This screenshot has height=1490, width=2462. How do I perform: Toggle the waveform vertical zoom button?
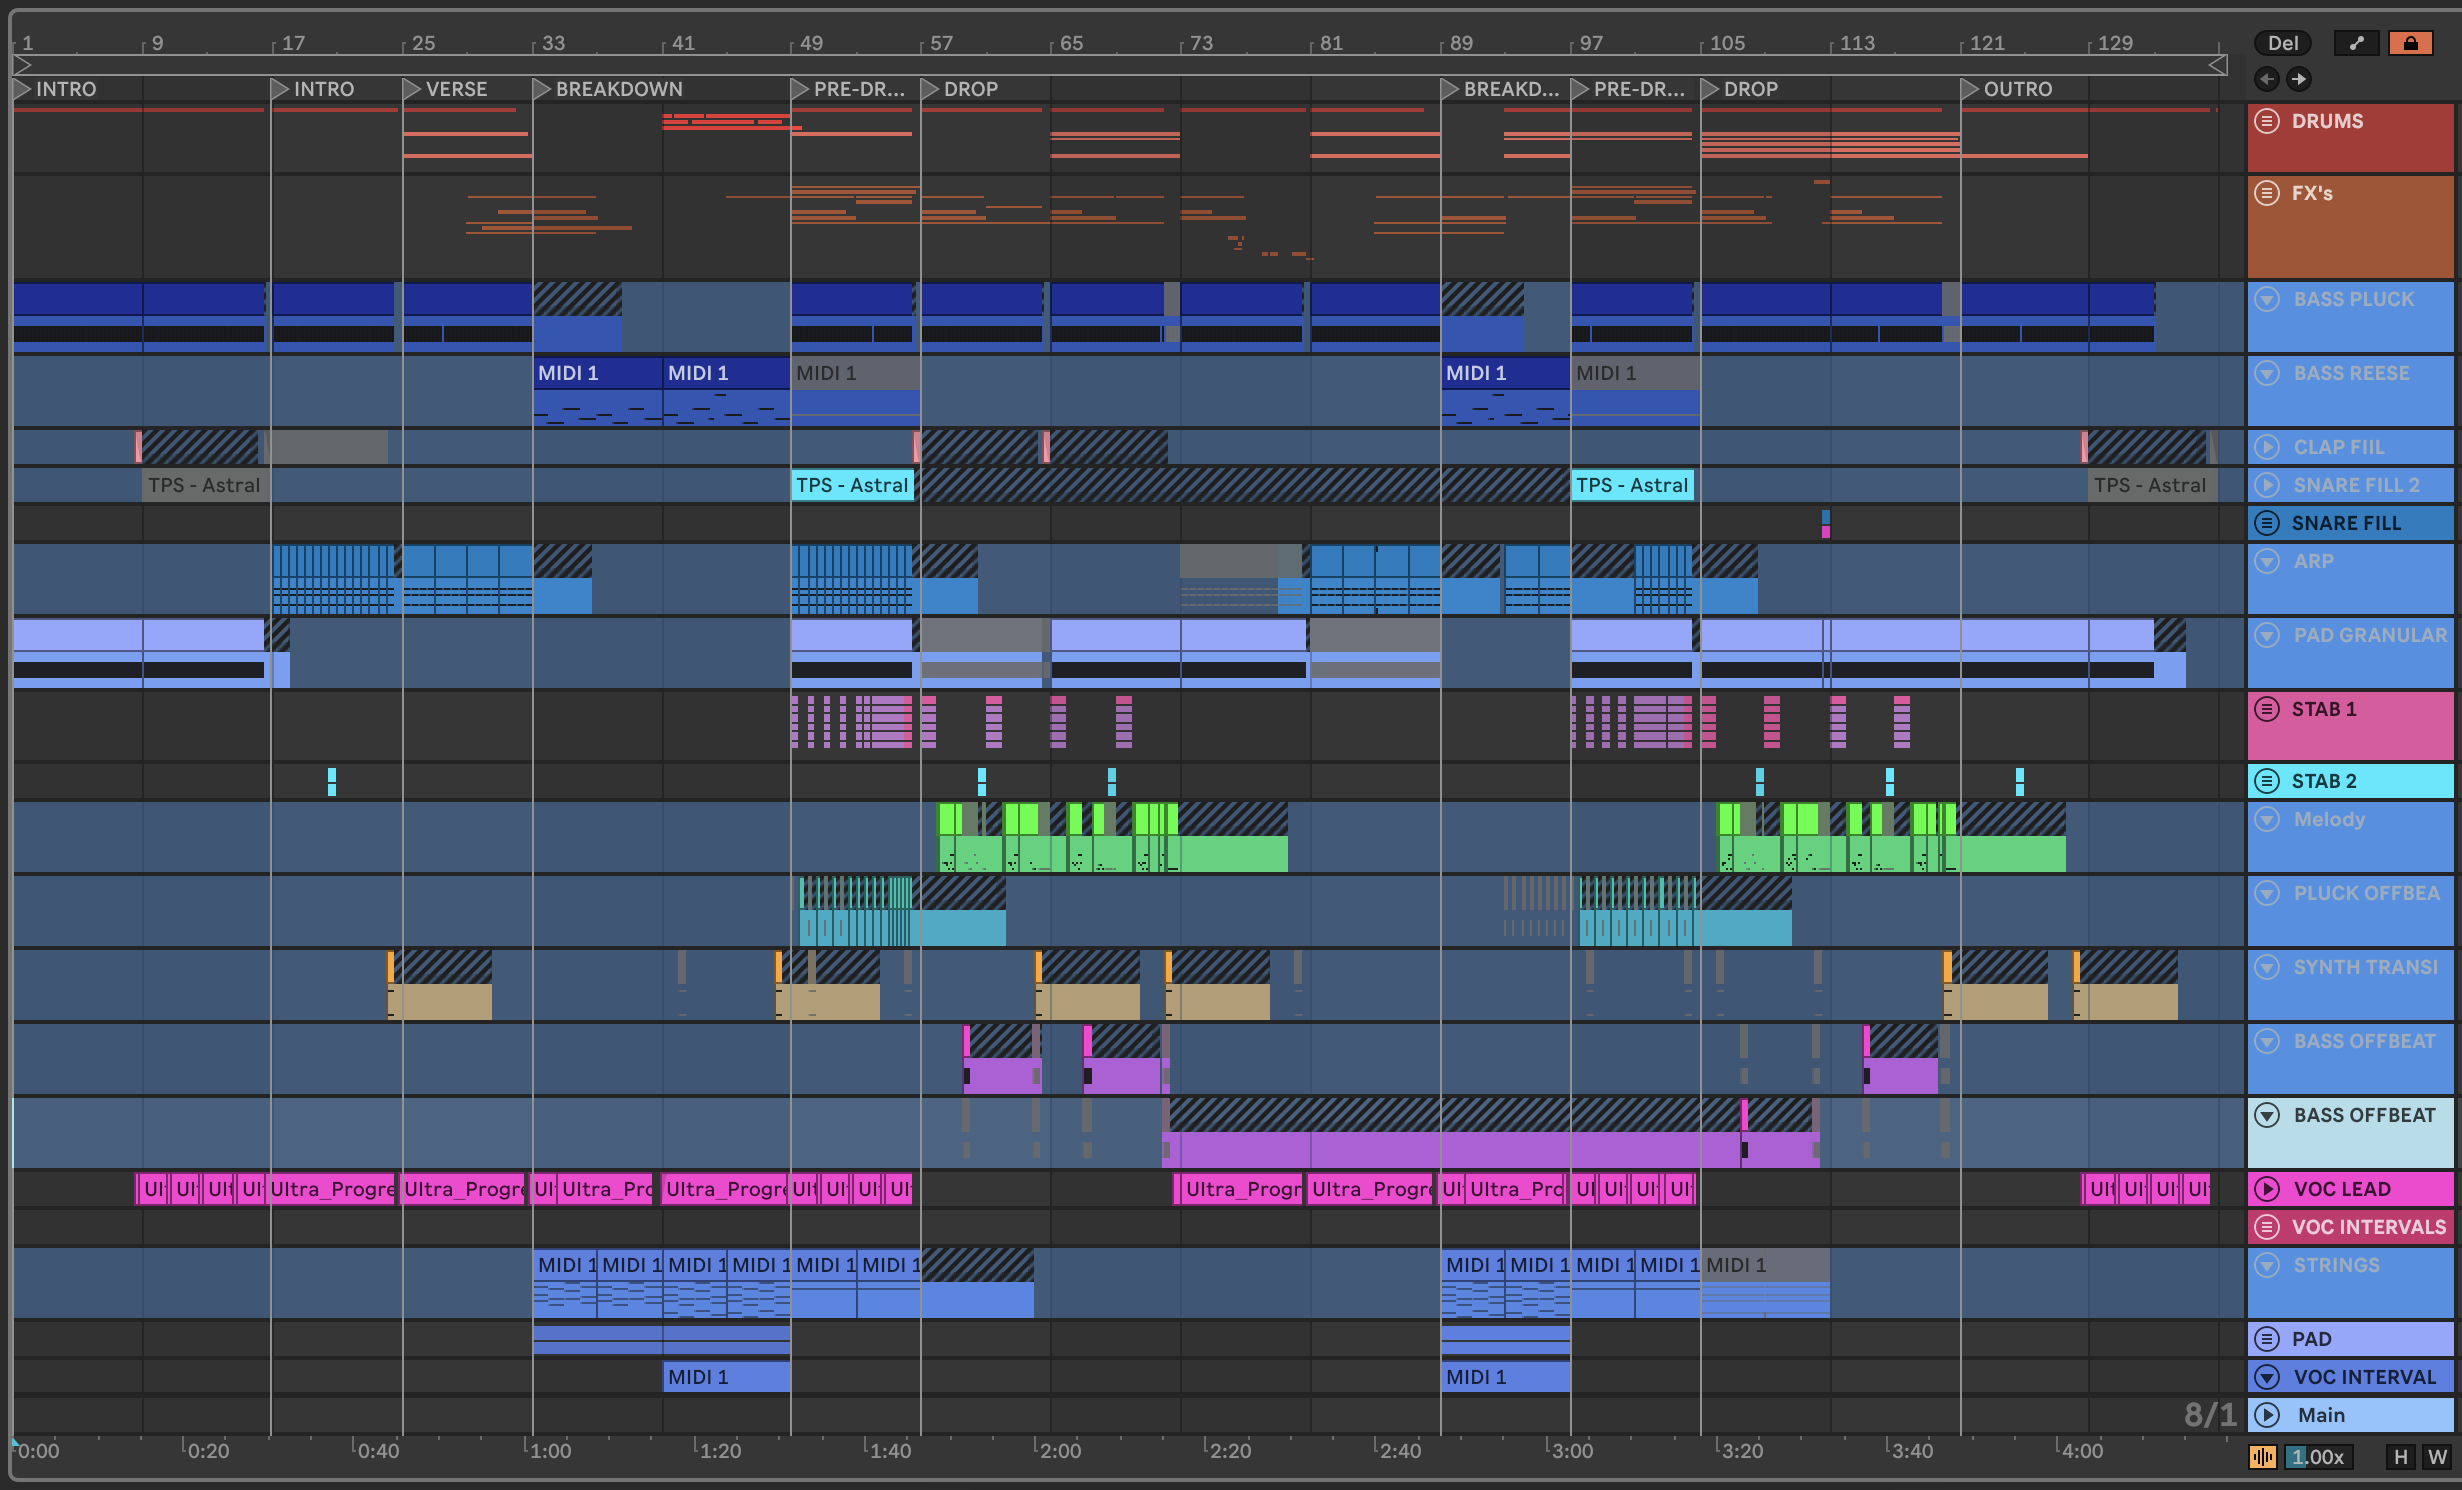tap(2262, 1457)
